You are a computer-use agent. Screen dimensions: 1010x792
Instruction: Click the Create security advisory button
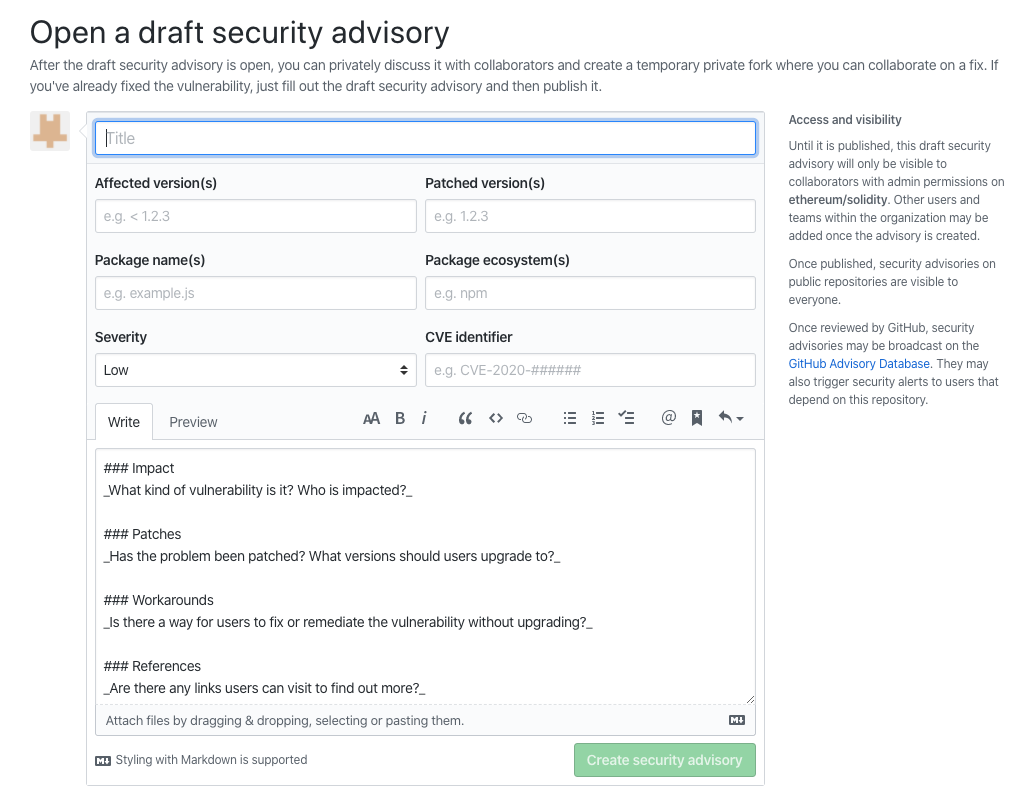point(665,760)
